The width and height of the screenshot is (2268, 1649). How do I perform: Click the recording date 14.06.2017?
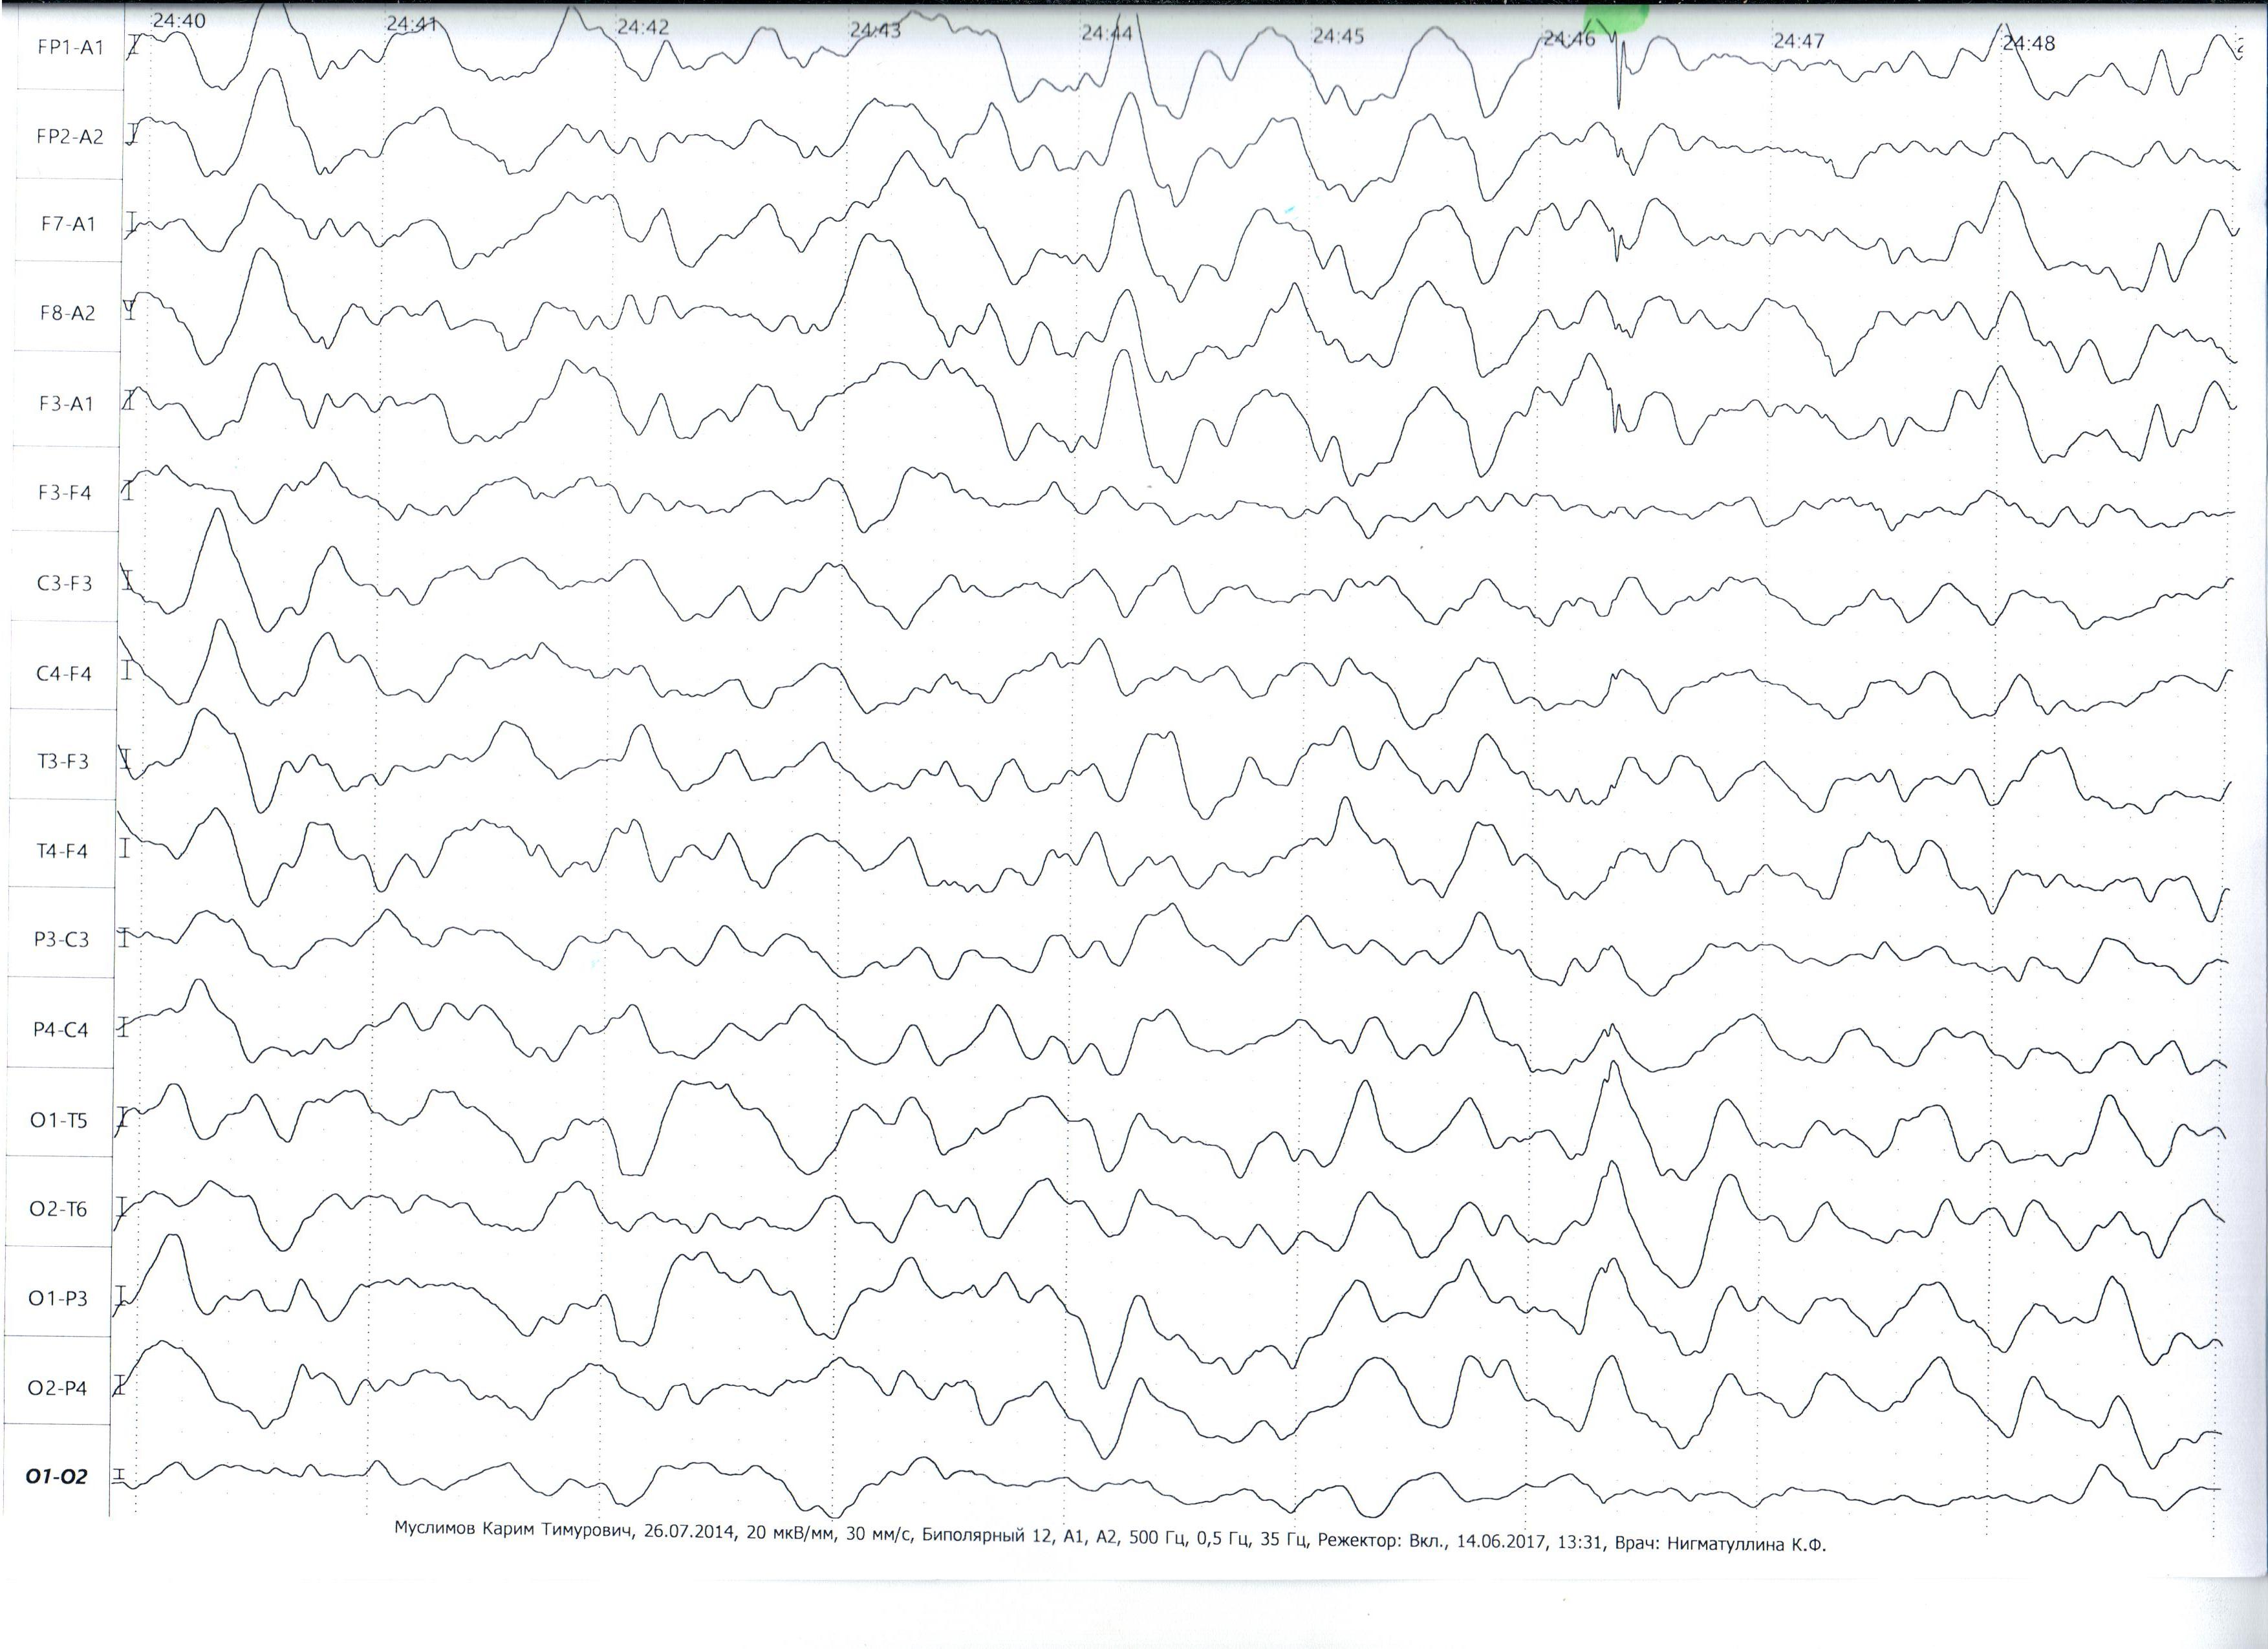pos(1501,1542)
